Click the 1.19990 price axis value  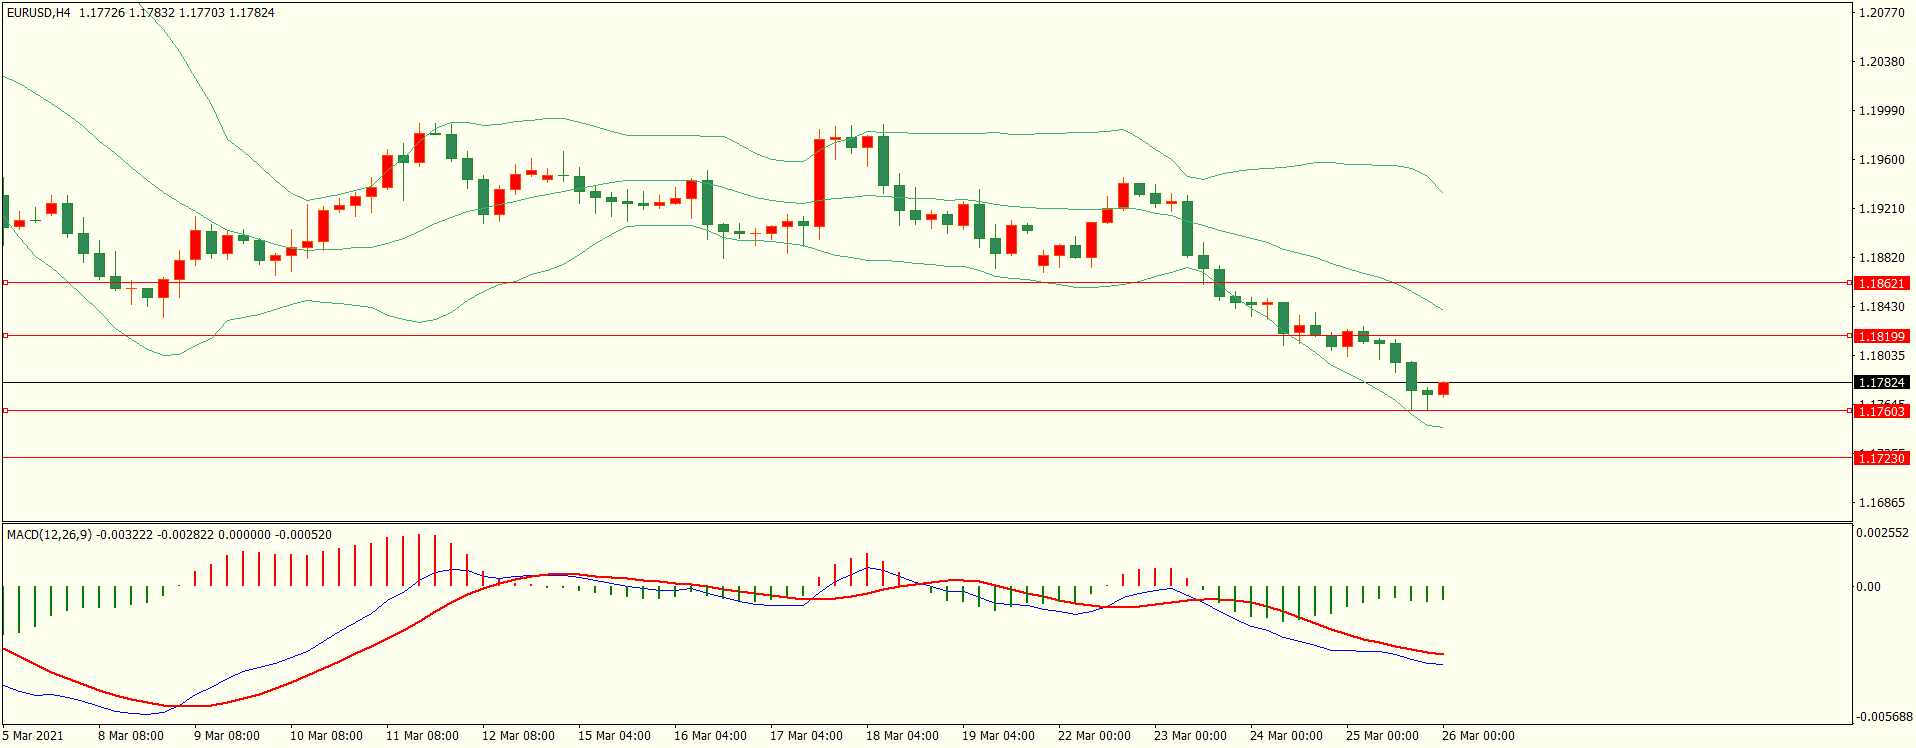click(x=1881, y=111)
